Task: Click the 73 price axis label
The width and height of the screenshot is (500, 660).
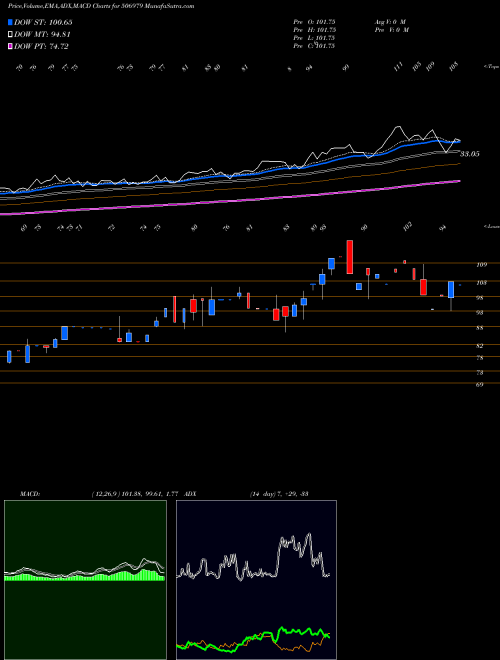Action: click(x=479, y=373)
